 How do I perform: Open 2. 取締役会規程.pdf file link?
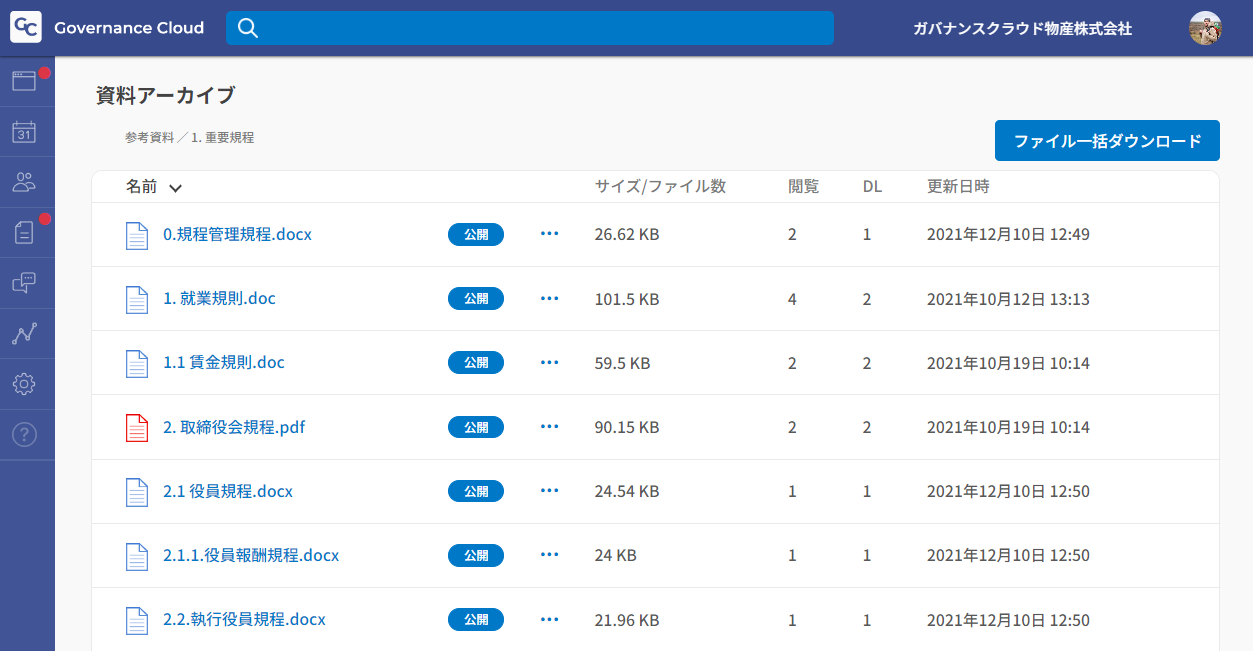[x=234, y=427]
